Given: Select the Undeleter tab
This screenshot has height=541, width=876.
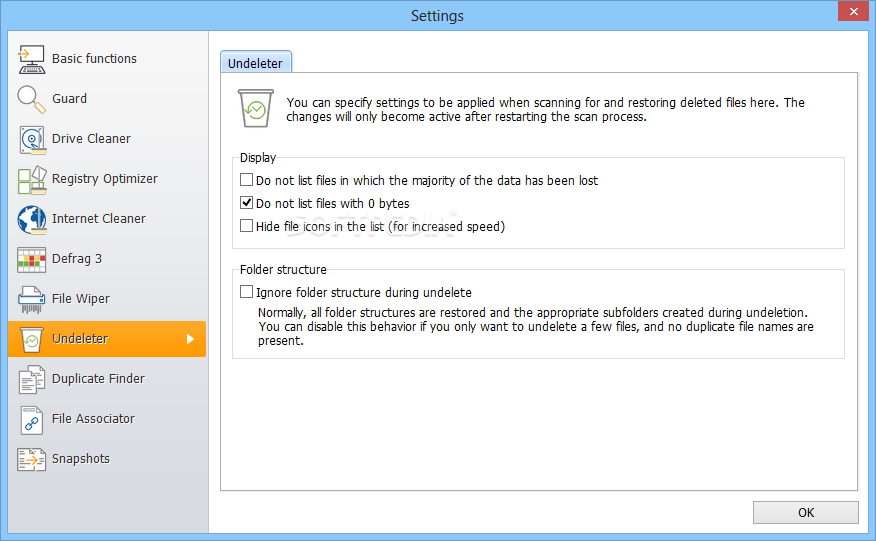Looking at the screenshot, I should click(x=255, y=63).
